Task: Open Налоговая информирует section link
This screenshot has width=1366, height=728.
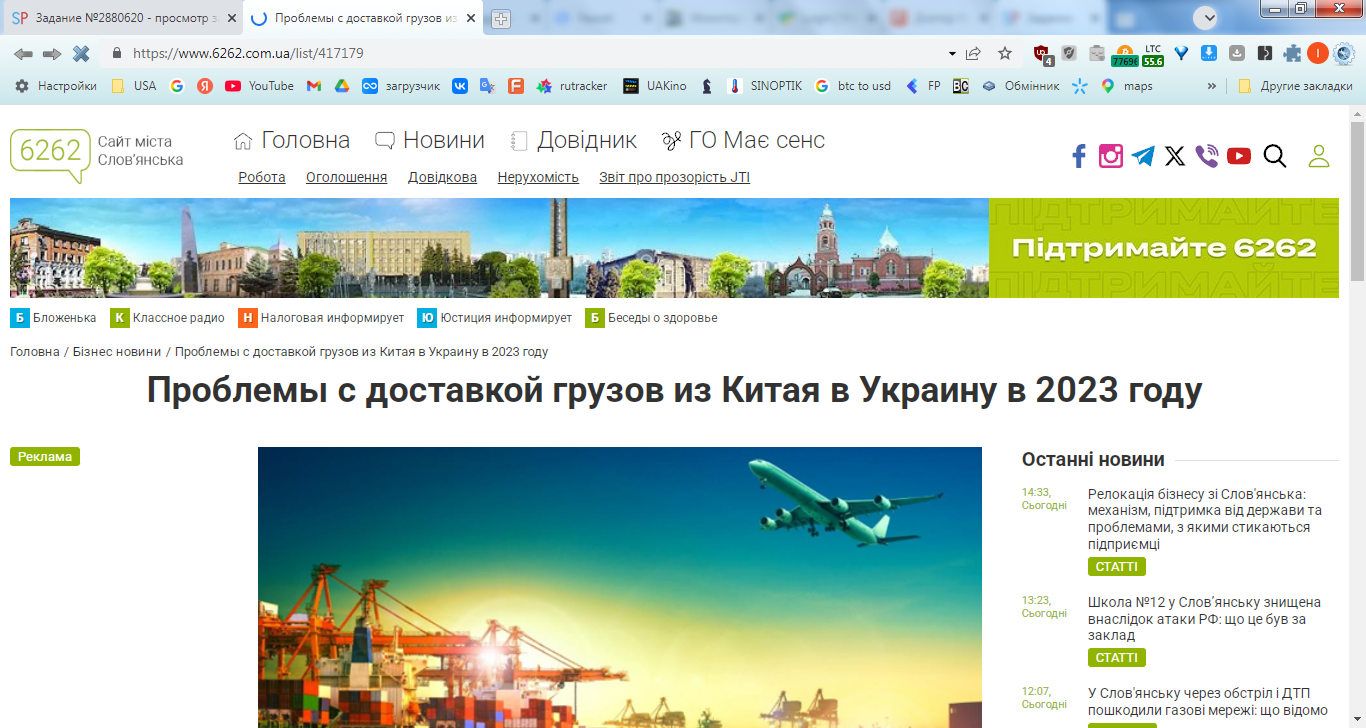Action: pos(321,318)
